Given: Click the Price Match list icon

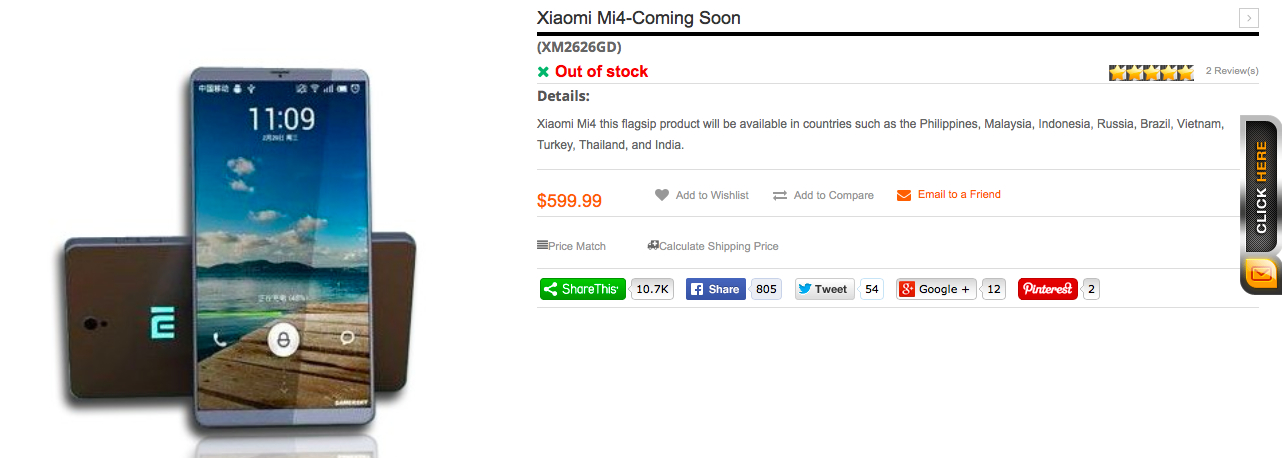Looking at the screenshot, I should [x=542, y=245].
